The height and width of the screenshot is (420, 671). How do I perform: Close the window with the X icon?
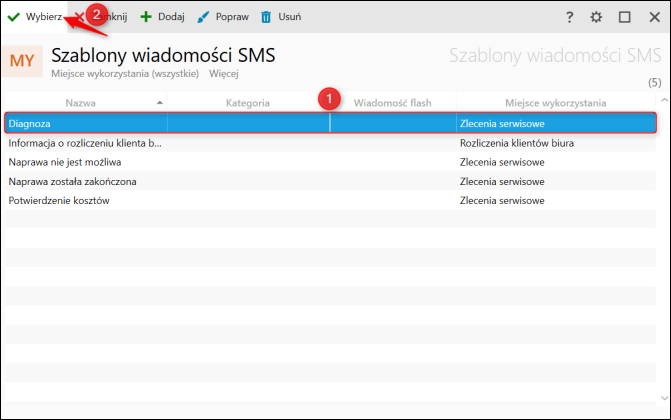[x=654, y=17]
